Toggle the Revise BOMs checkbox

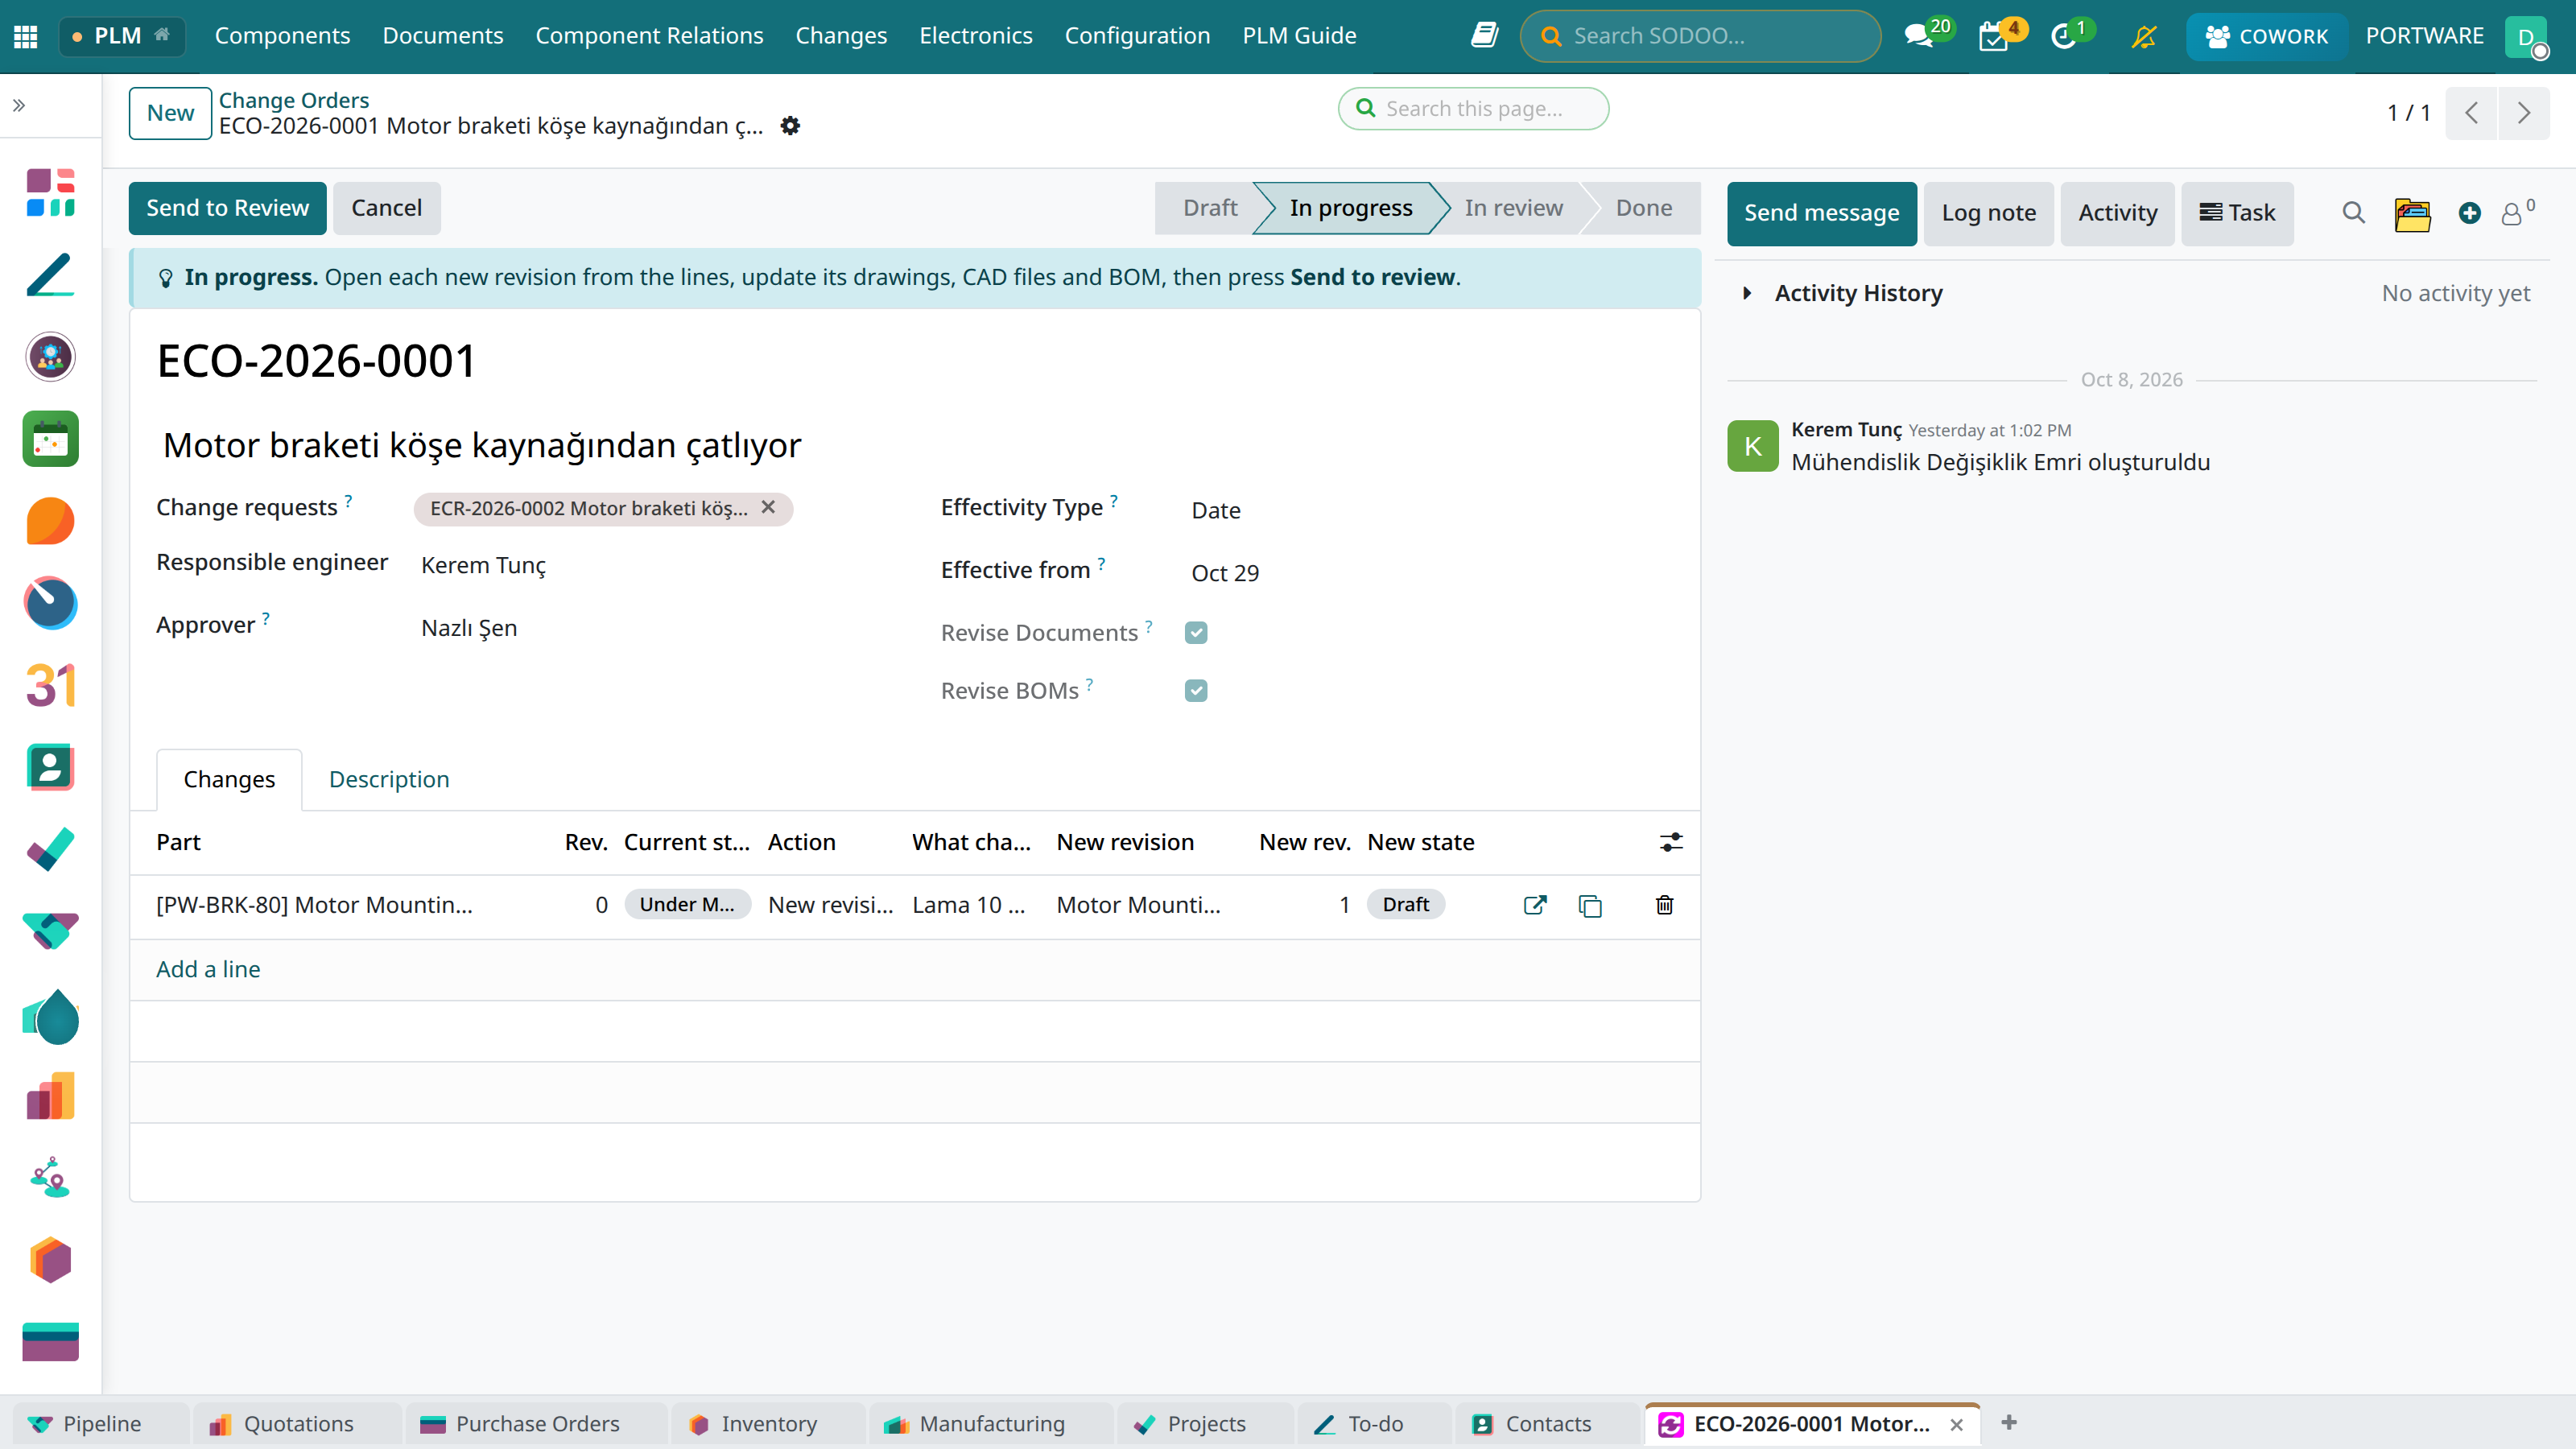click(x=1196, y=691)
